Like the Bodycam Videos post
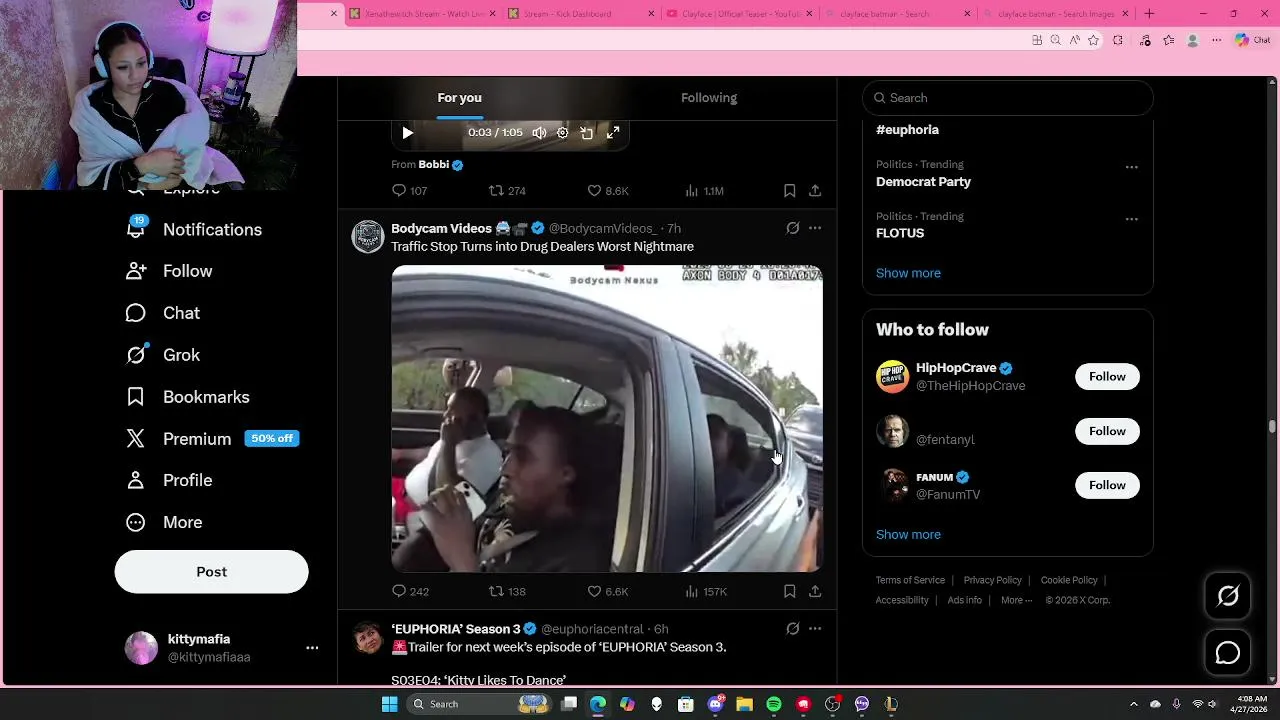The height and width of the screenshot is (720, 1280). click(x=607, y=591)
